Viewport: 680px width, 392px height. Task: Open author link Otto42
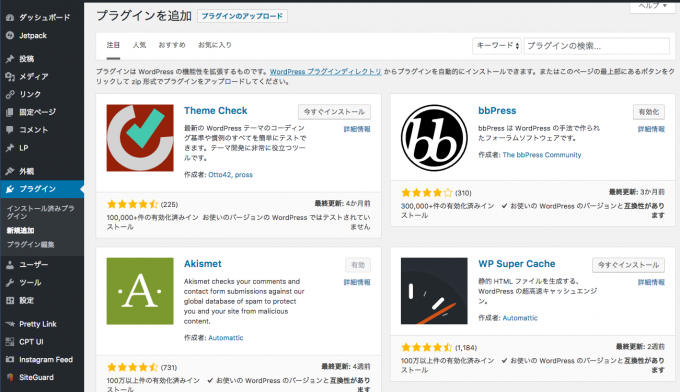[219, 175]
